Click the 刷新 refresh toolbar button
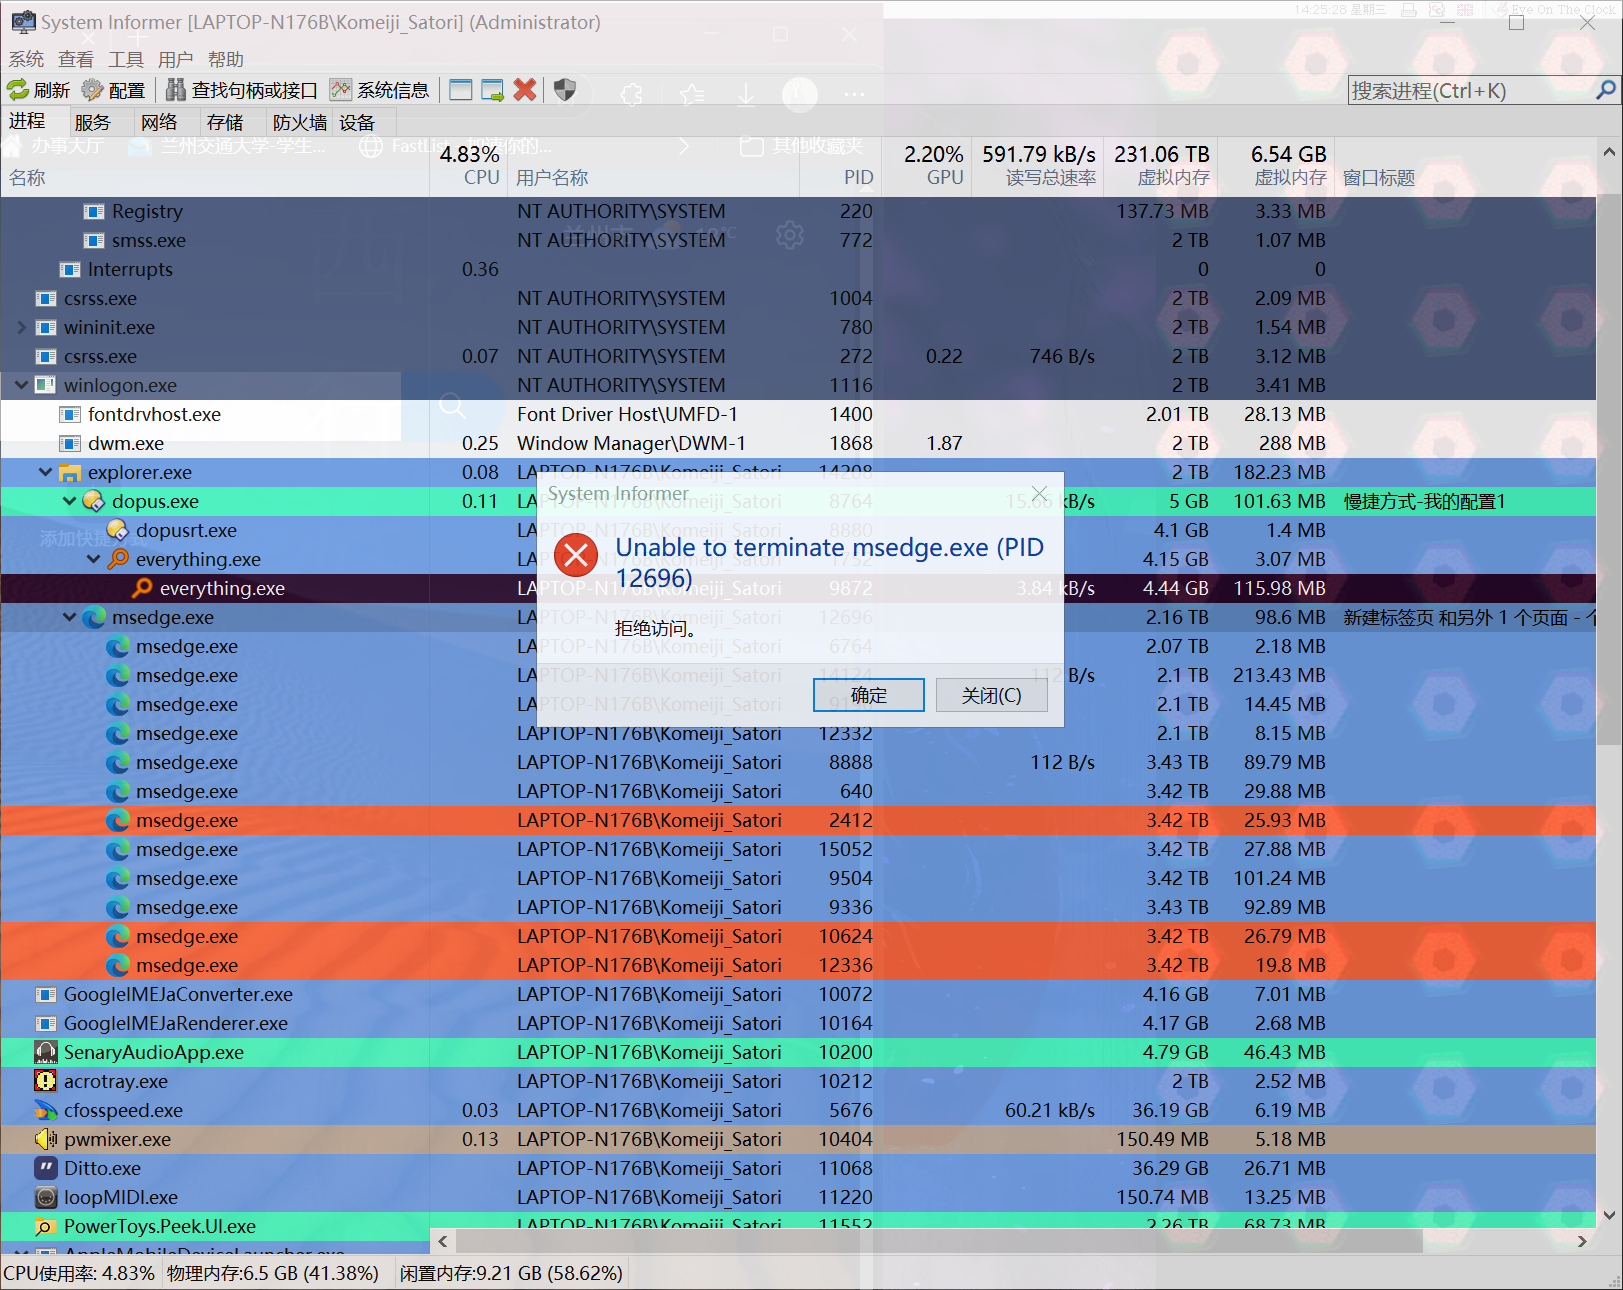The height and width of the screenshot is (1290, 1623). point(39,90)
